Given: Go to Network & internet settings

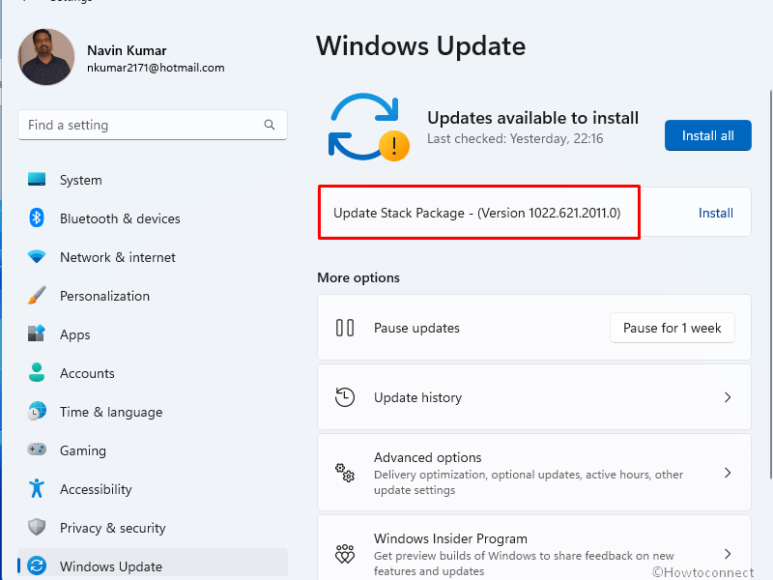Looking at the screenshot, I should (153, 257).
